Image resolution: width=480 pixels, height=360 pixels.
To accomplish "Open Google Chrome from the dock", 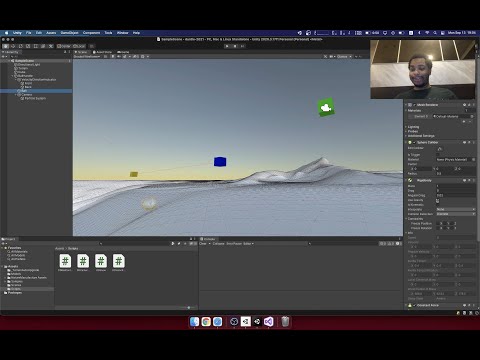I will click(x=206, y=321).
